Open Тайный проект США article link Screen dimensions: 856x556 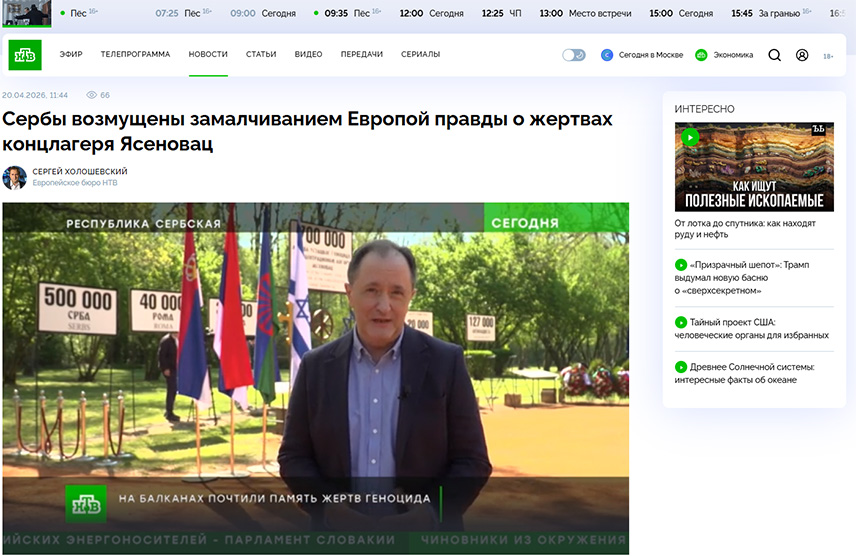point(752,328)
